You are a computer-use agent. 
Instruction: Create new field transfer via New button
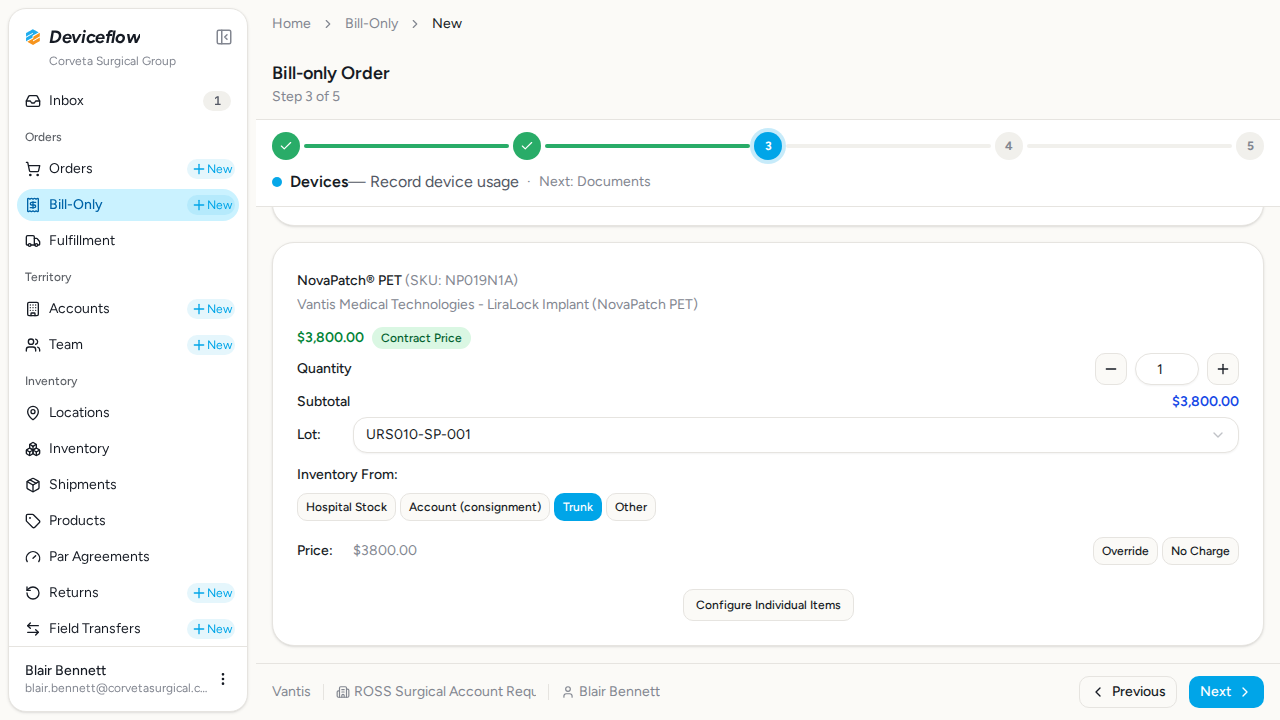pyautogui.click(x=211, y=629)
